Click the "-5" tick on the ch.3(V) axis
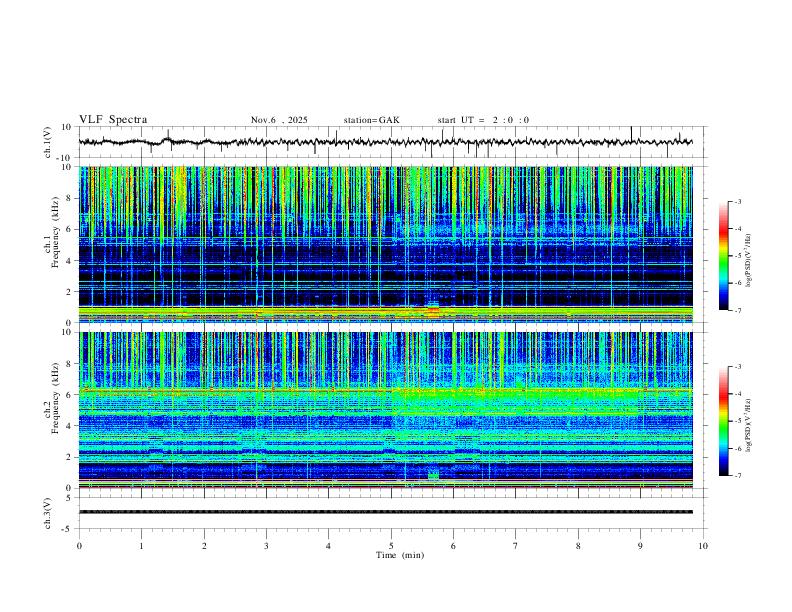792x612 pixels. pos(68,529)
